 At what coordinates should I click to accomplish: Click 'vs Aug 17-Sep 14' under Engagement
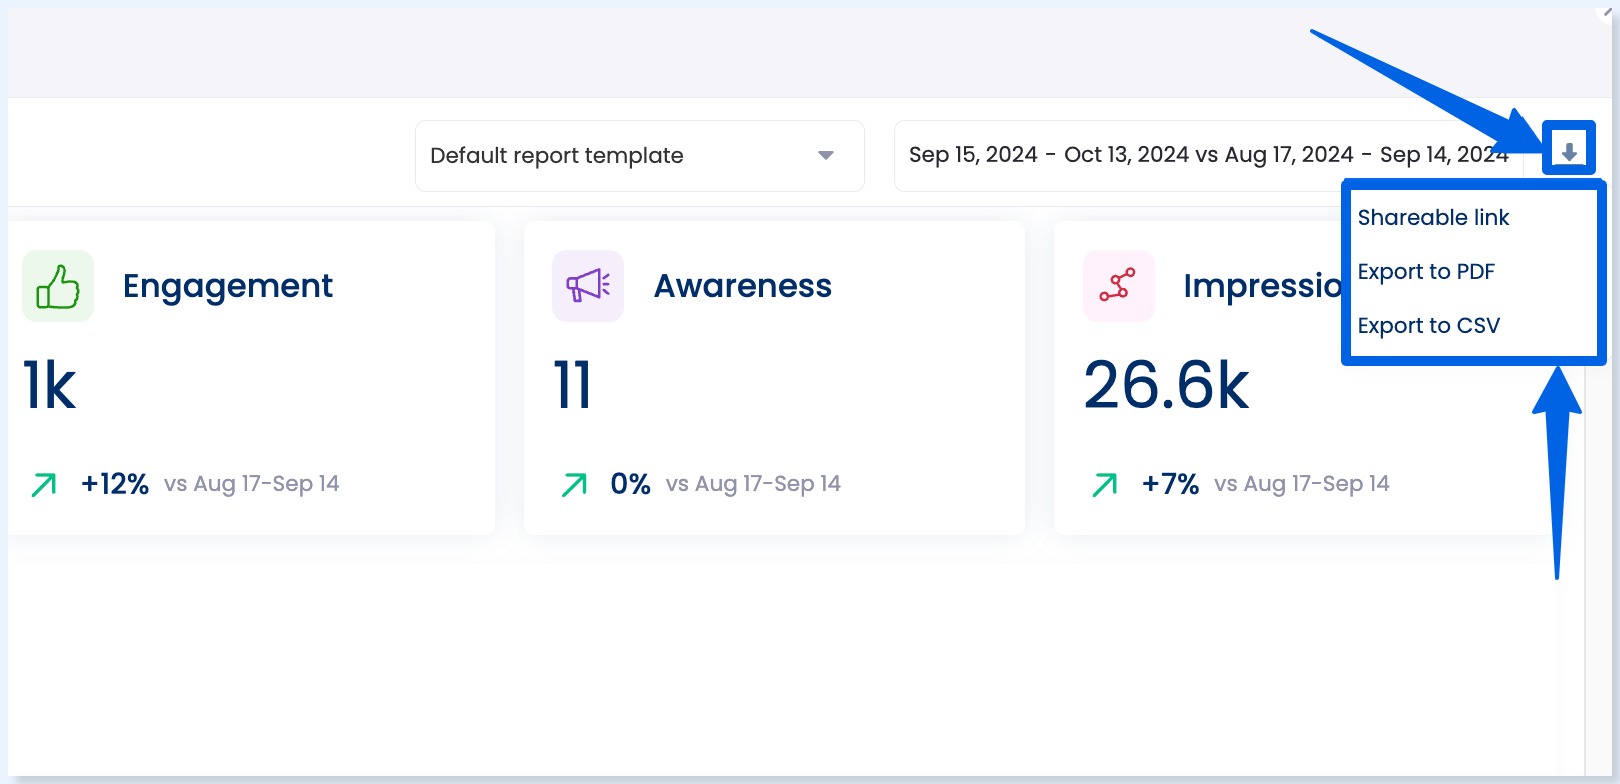coord(252,484)
